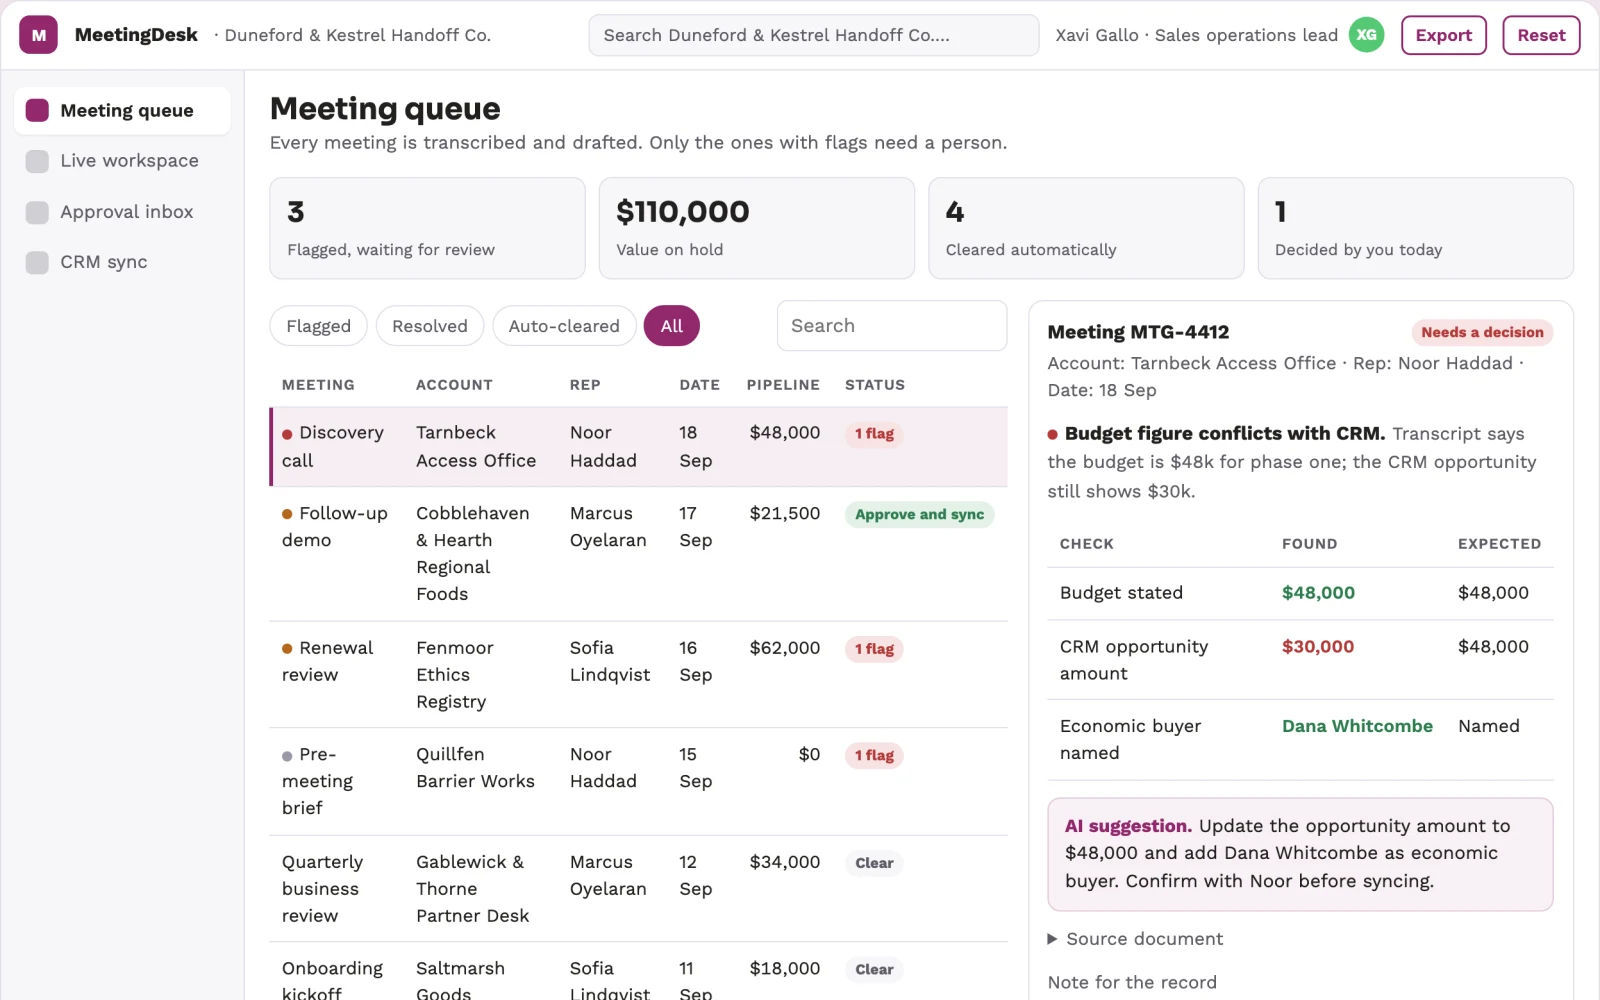Click Approve and sync for Cobblehaven
This screenshot has height=1000, width=1600.
pyautogui.click(x=919, y=515)
